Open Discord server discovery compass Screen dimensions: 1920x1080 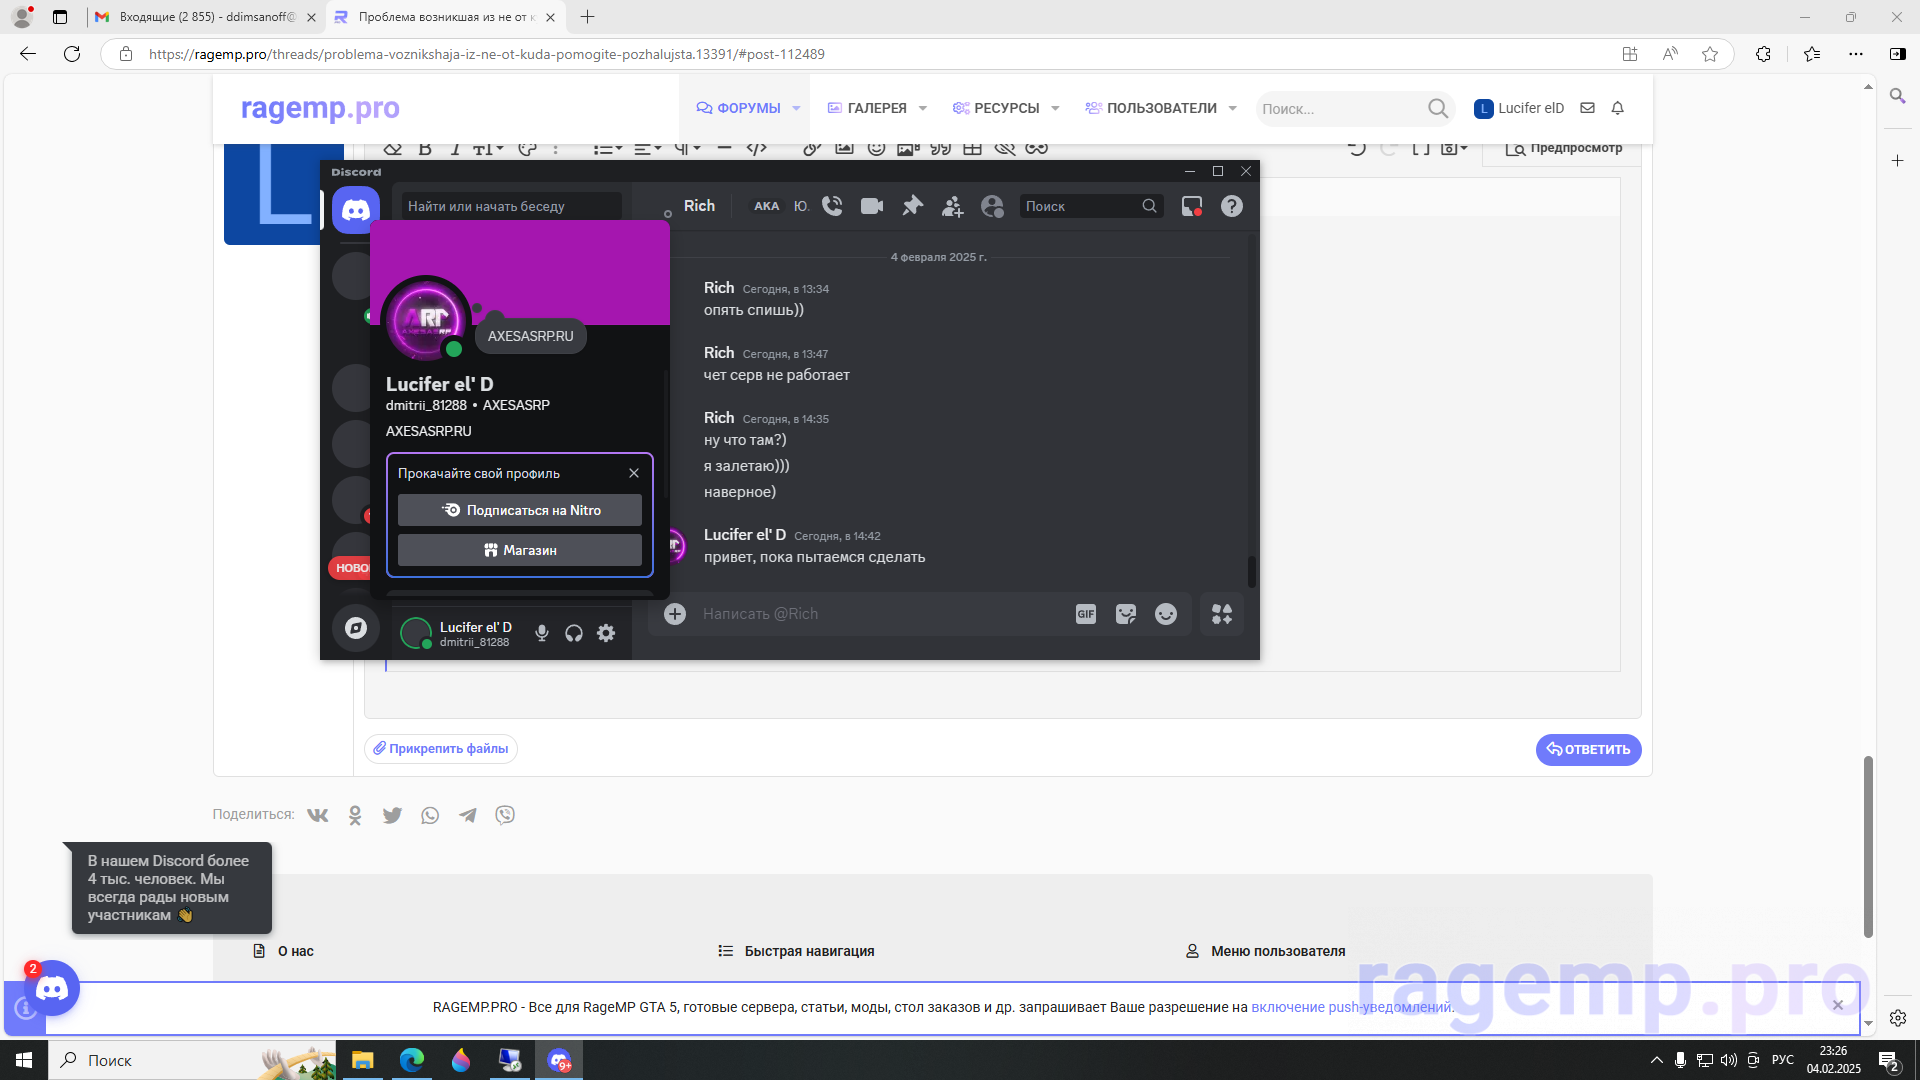(355, 628)
